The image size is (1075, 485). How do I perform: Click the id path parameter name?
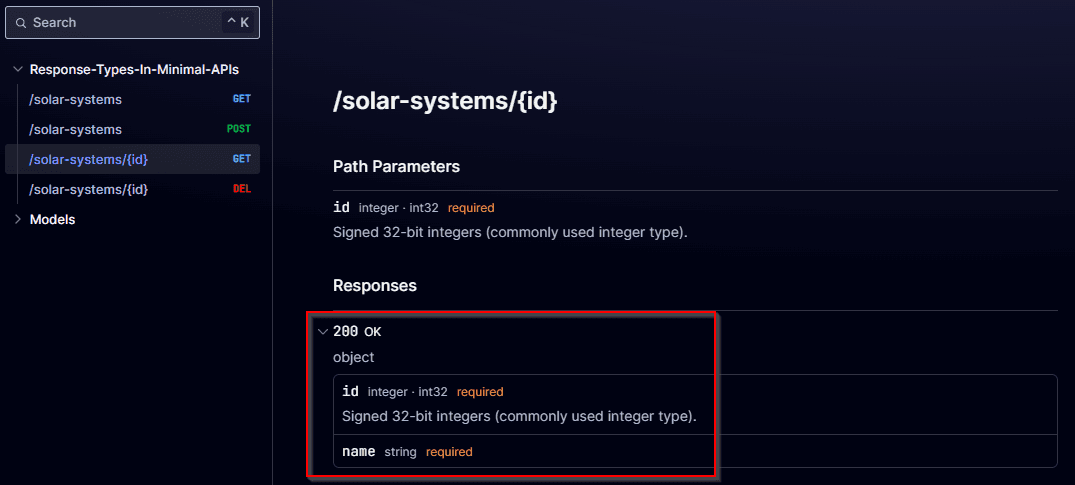(x=341, y=207)
